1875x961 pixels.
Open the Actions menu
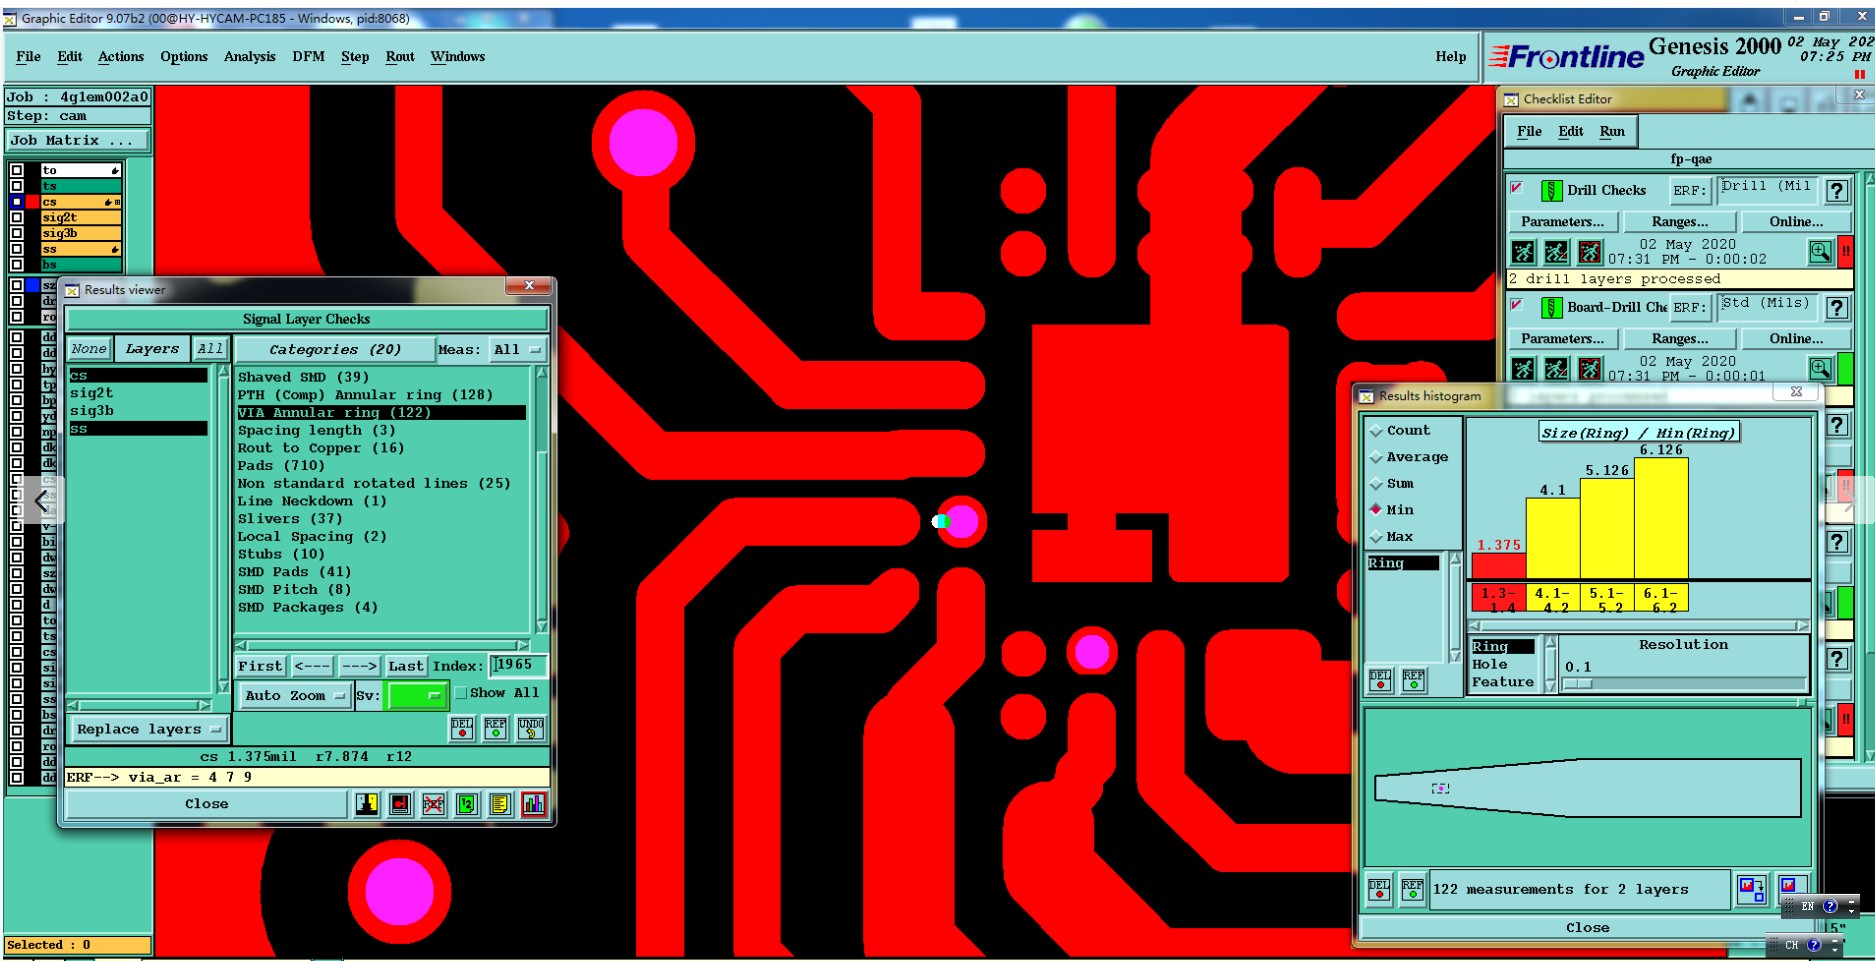pyautogui.click(x=121, y=57)
